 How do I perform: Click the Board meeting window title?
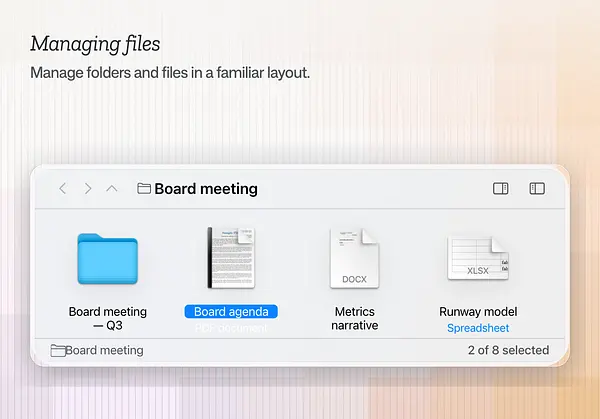pyautogui.click(x=206, y=189)
